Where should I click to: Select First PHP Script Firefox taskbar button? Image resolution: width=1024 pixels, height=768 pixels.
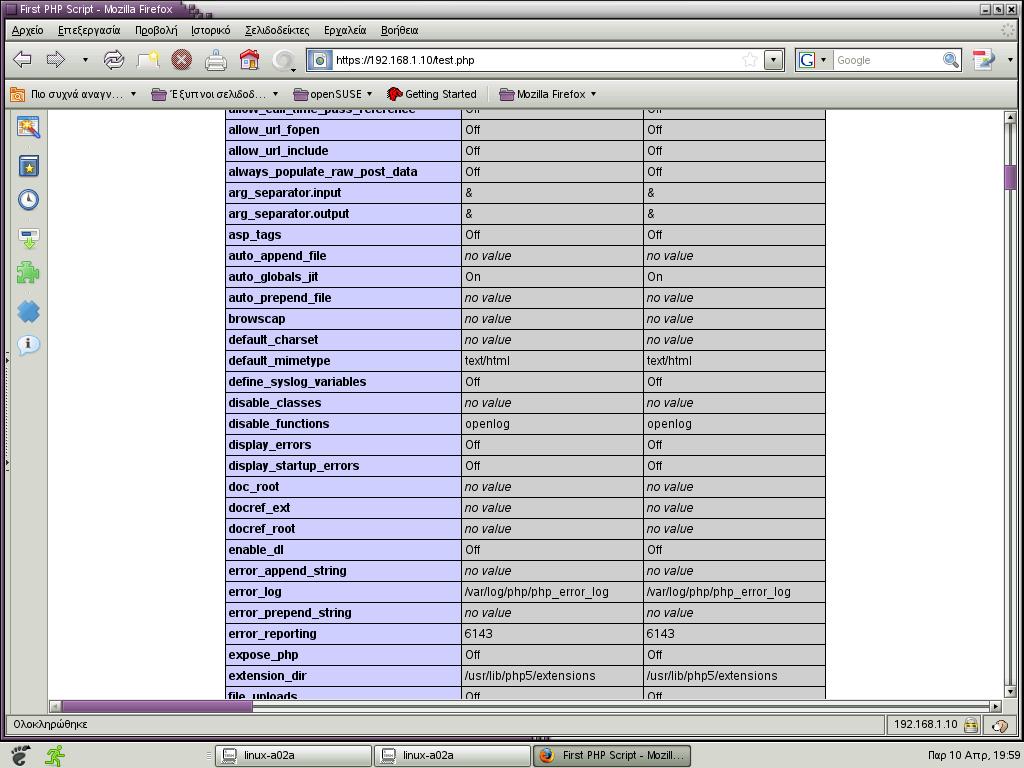click(x=612, y=756)
